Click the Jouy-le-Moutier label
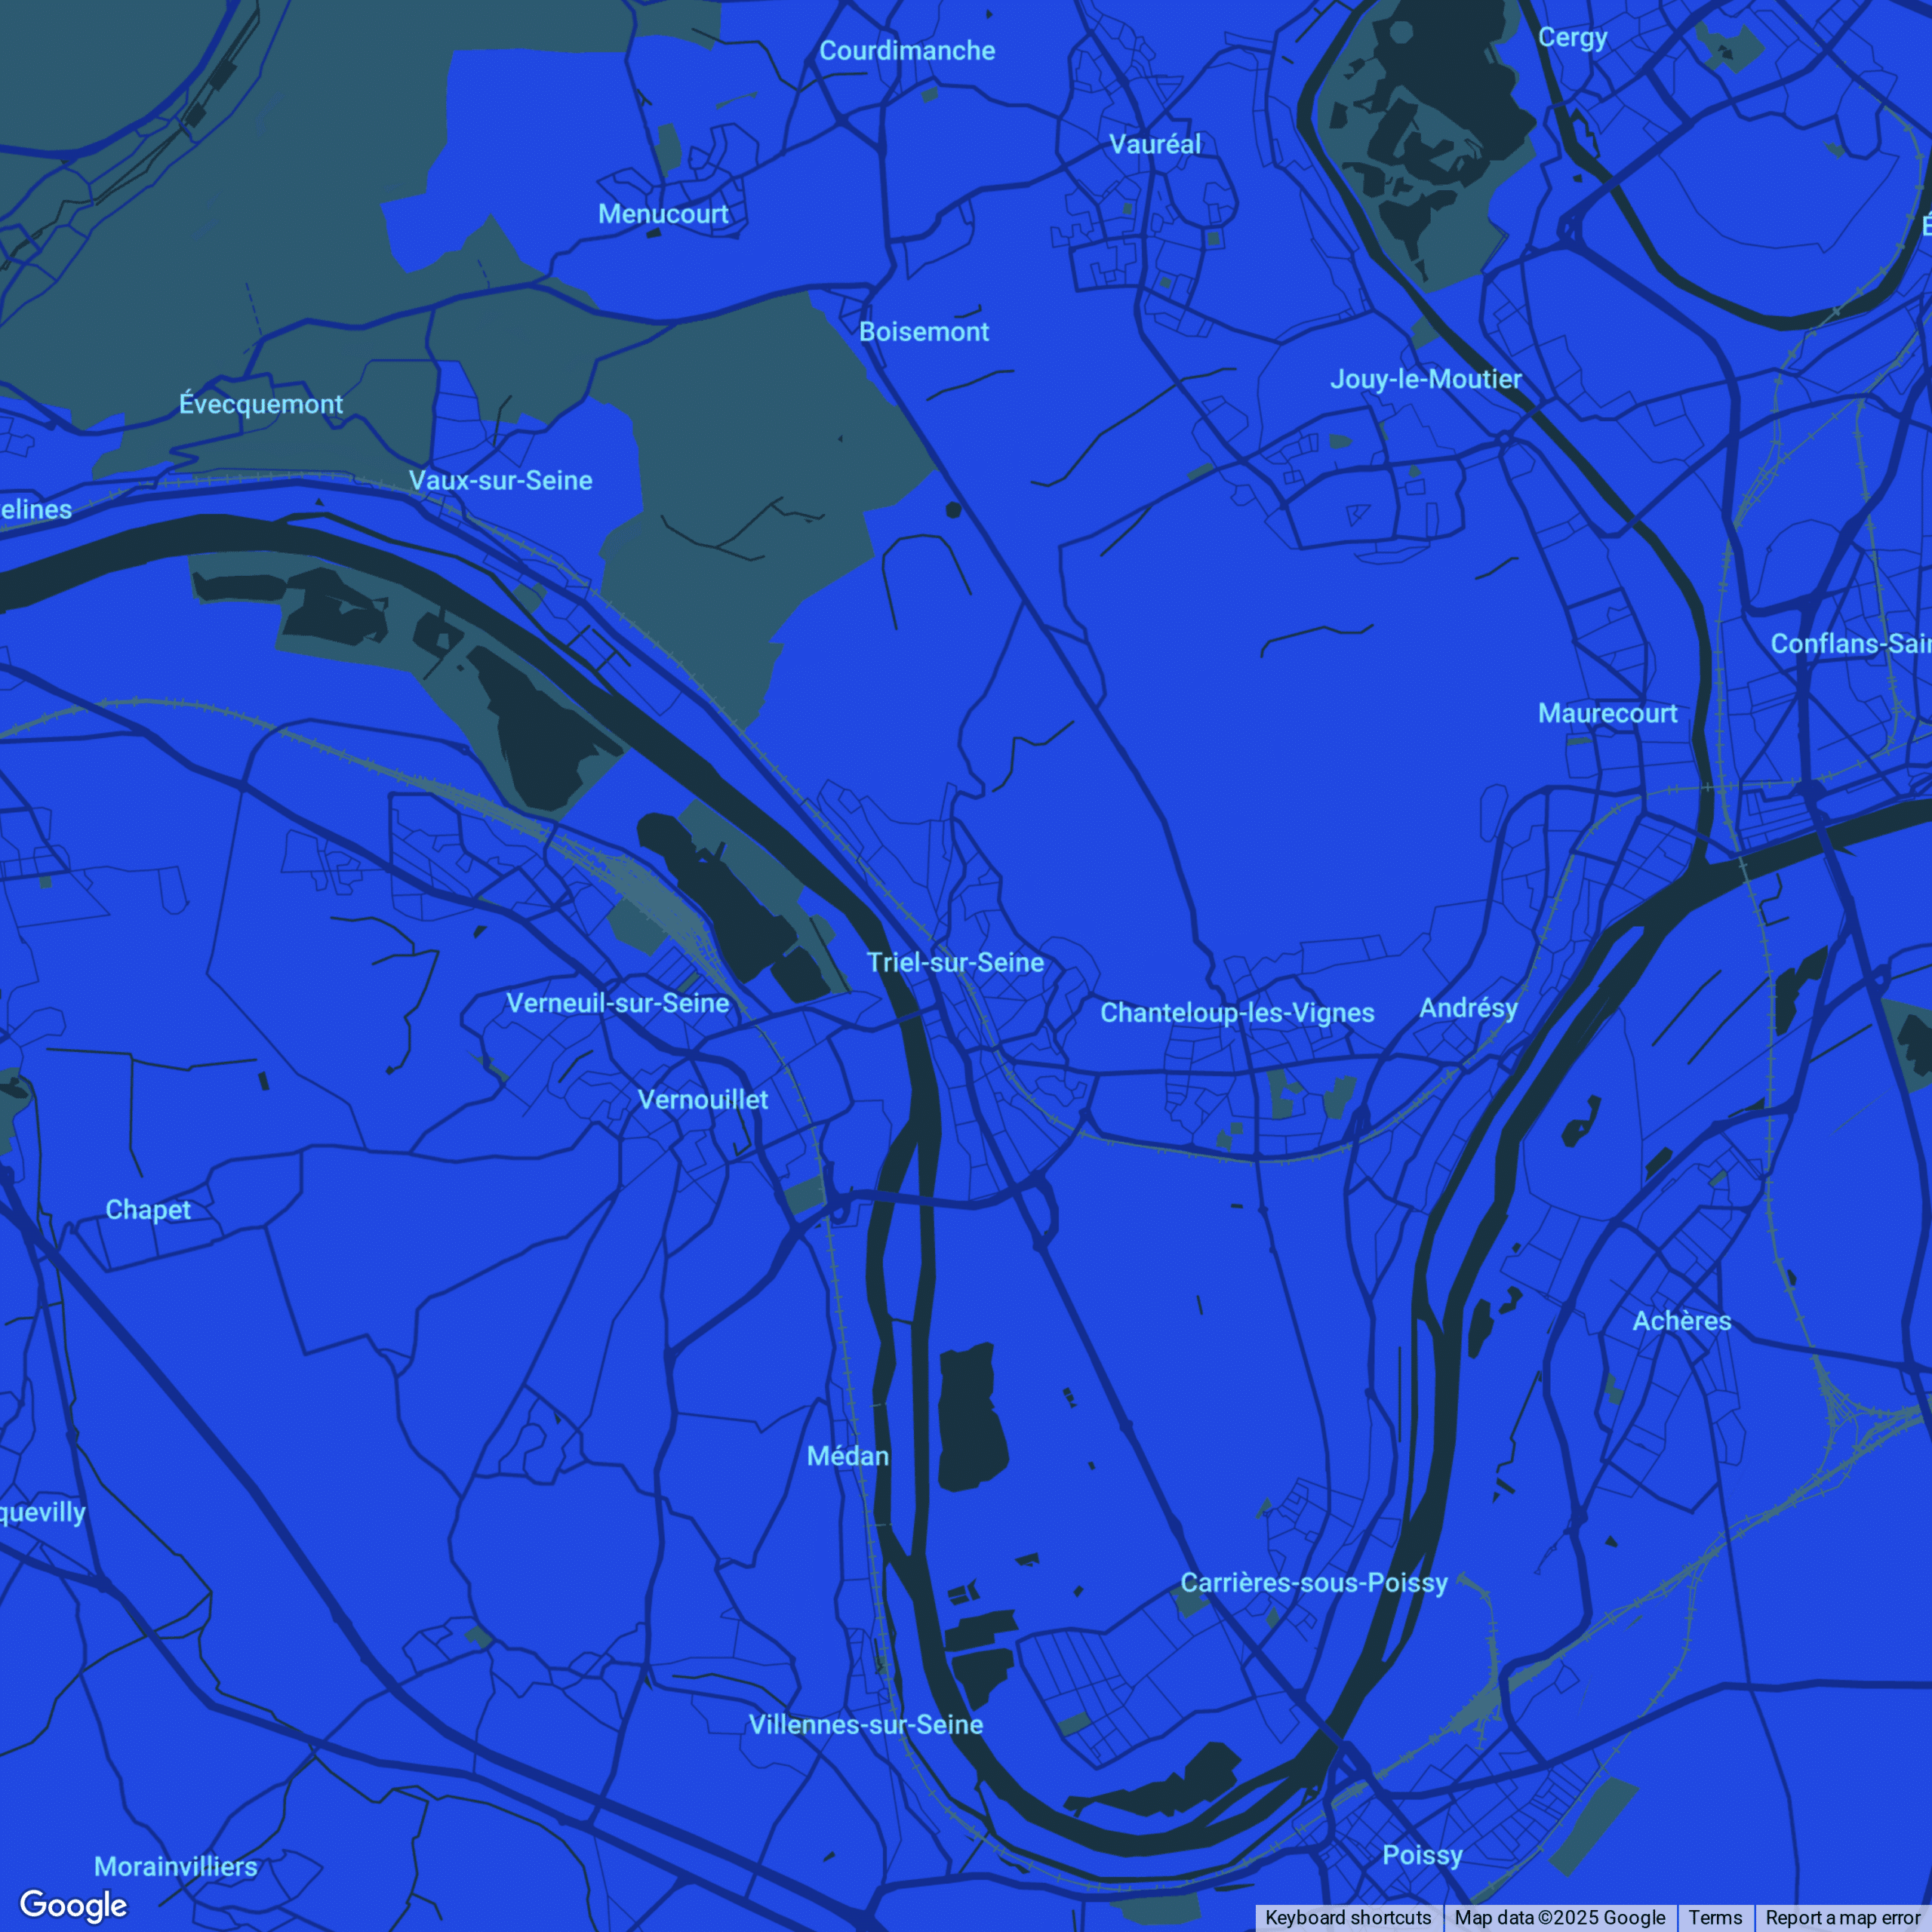 click(1426, 380)
